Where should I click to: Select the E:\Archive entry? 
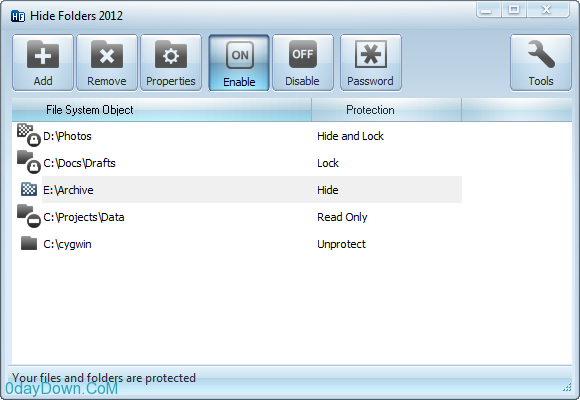[68, 190]
